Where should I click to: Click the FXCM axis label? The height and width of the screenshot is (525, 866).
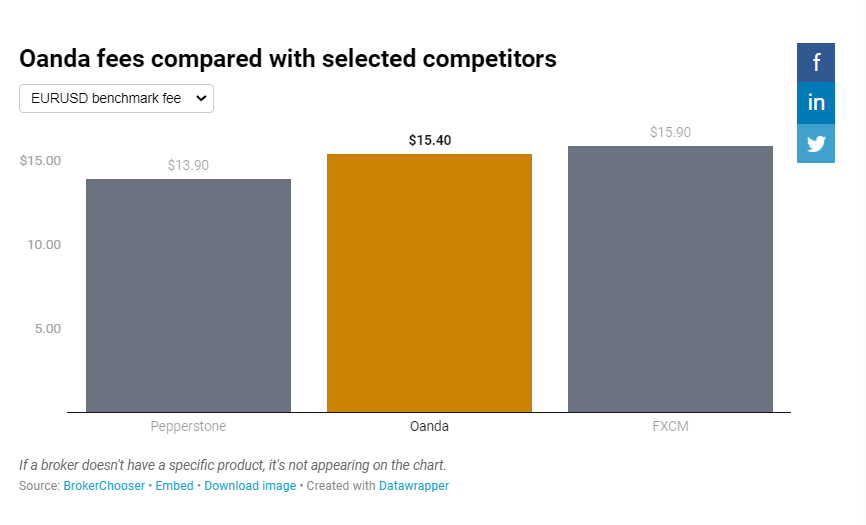point(670,426)
